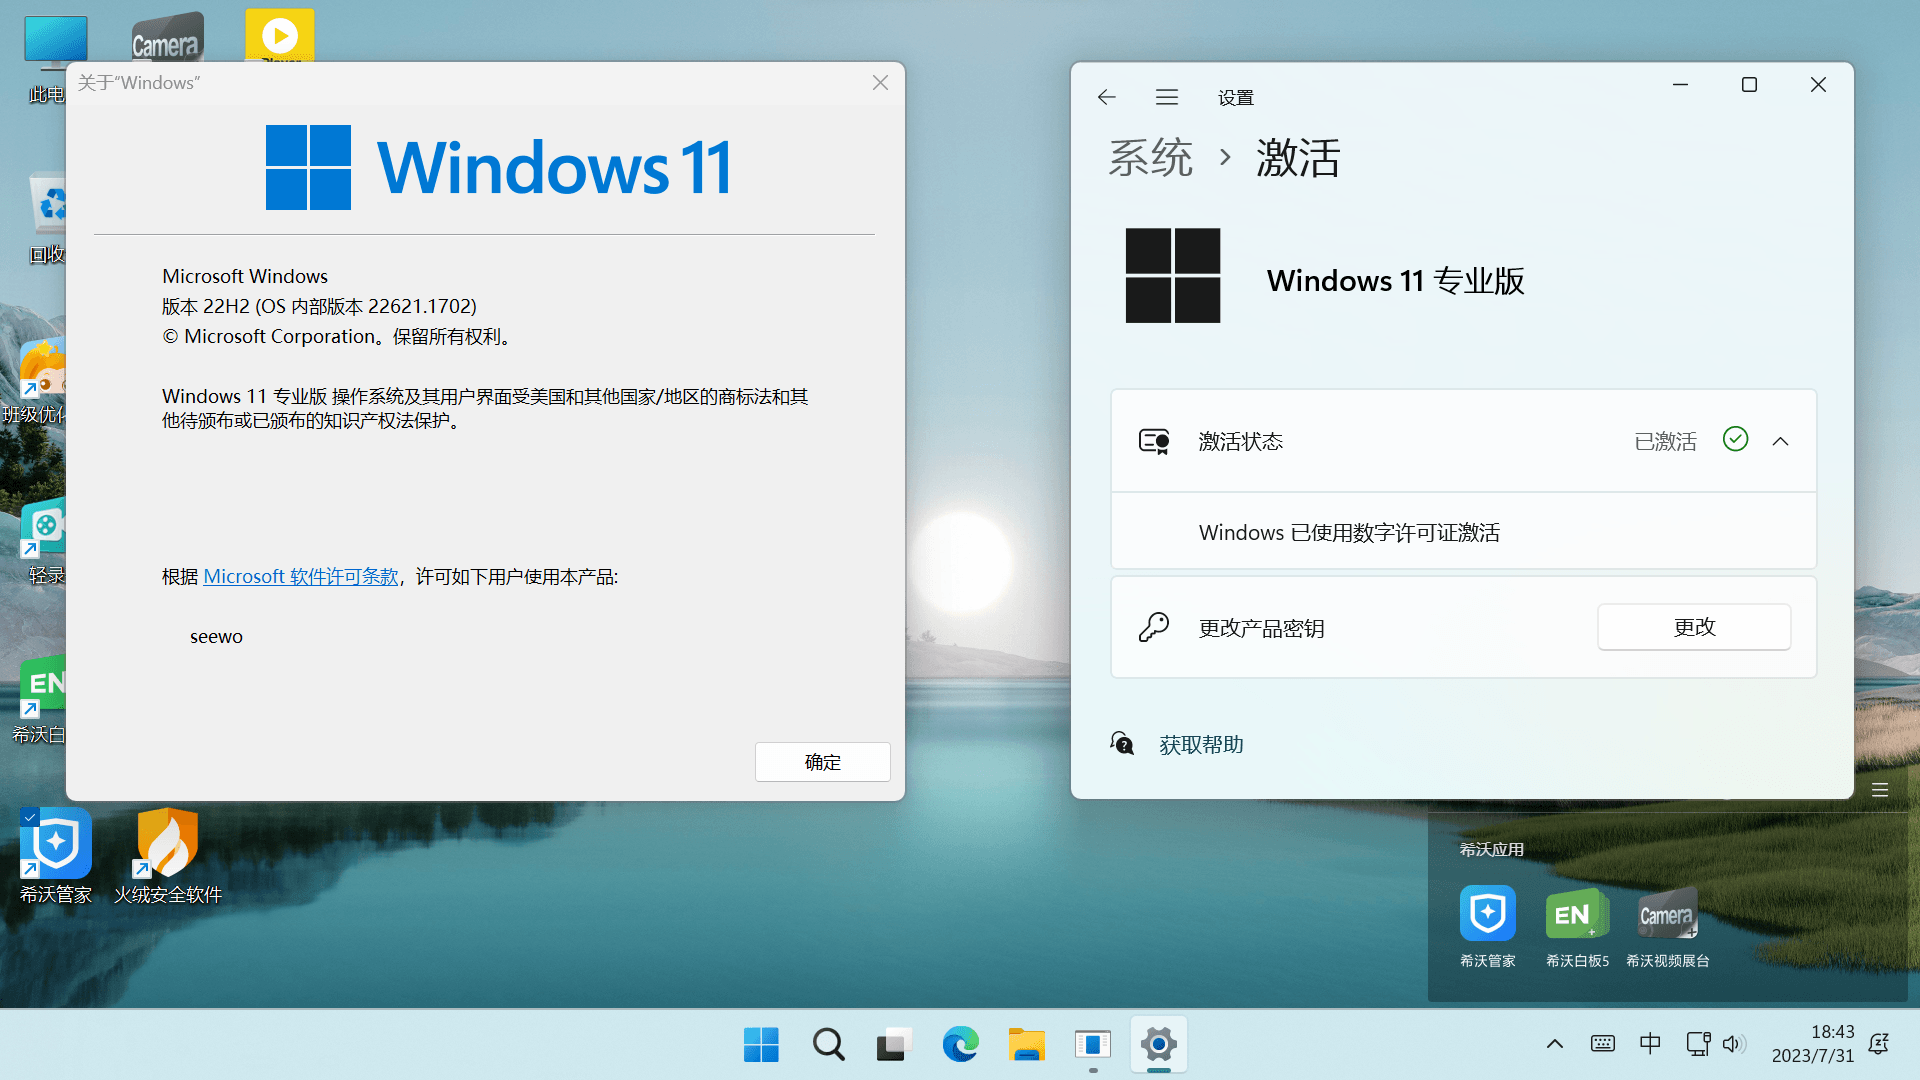
Task: Select the yellow Player desktop icon
Action: pos(280,36)
